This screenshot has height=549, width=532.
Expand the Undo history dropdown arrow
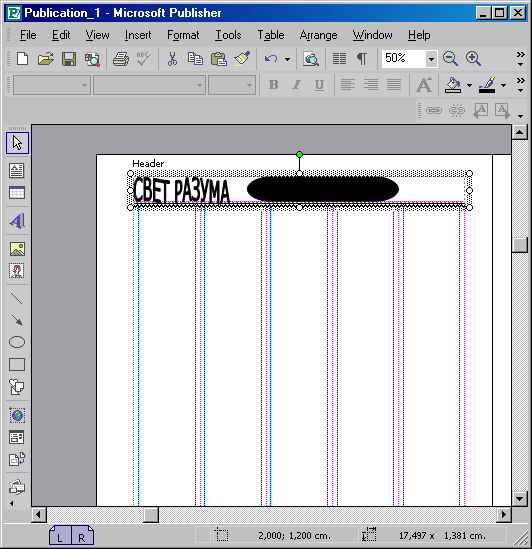tap(288, 59)
